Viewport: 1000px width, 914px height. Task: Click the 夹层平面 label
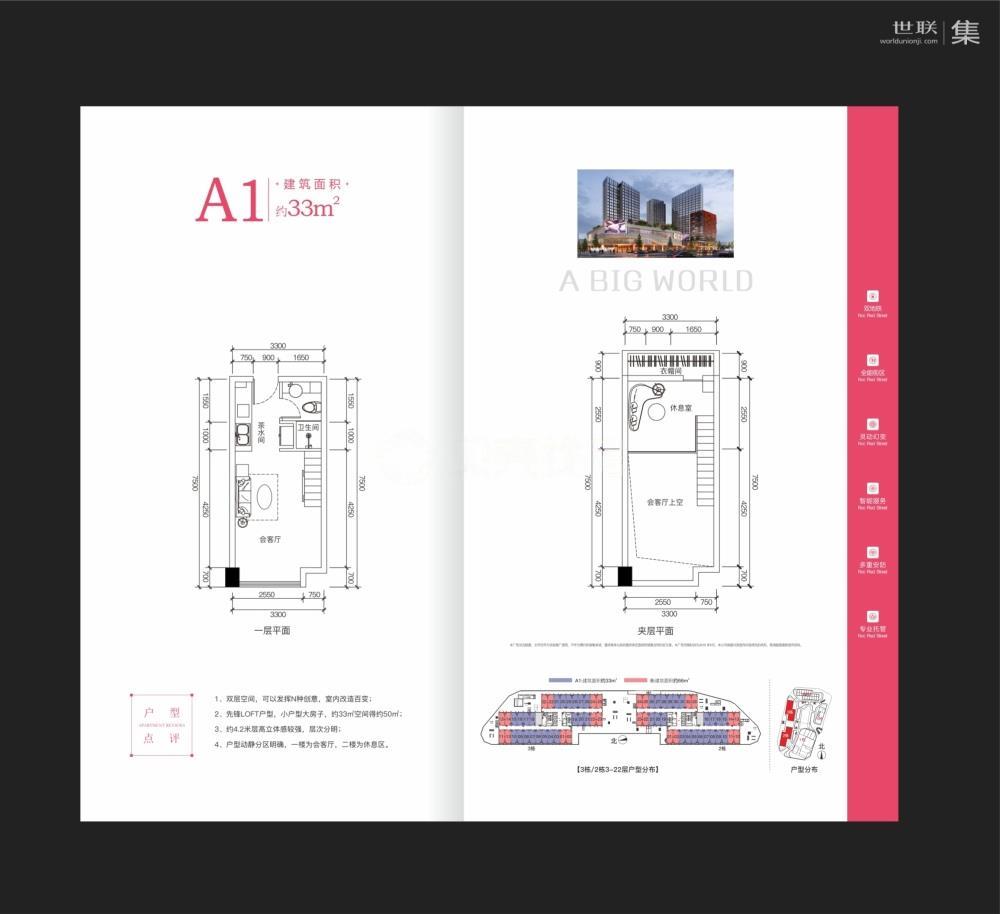pyautogui.click(x=655, y=631)
